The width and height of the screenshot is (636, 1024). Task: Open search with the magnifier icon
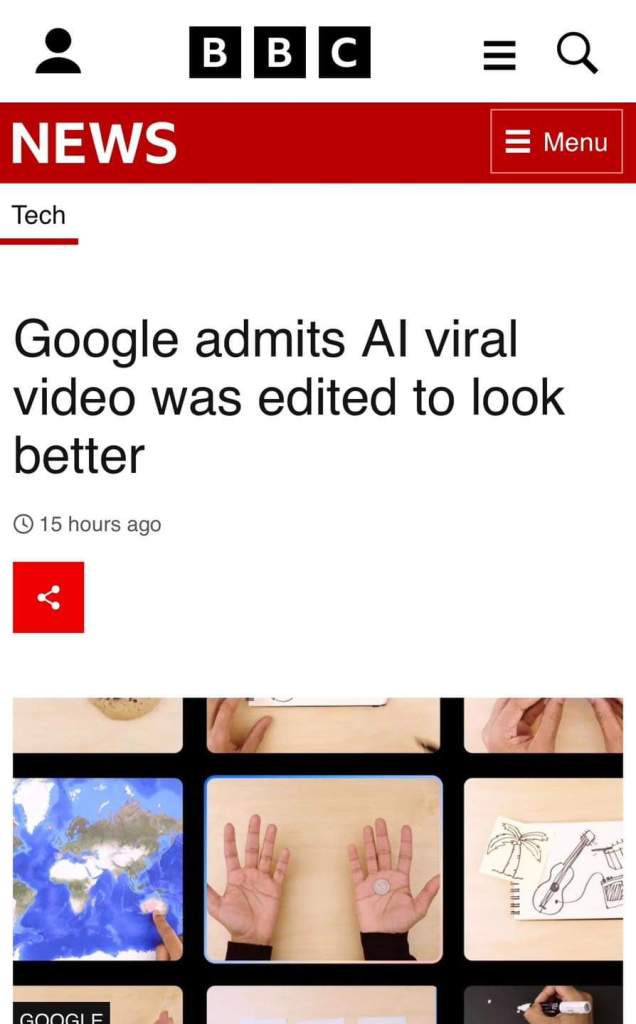(577, 54)
